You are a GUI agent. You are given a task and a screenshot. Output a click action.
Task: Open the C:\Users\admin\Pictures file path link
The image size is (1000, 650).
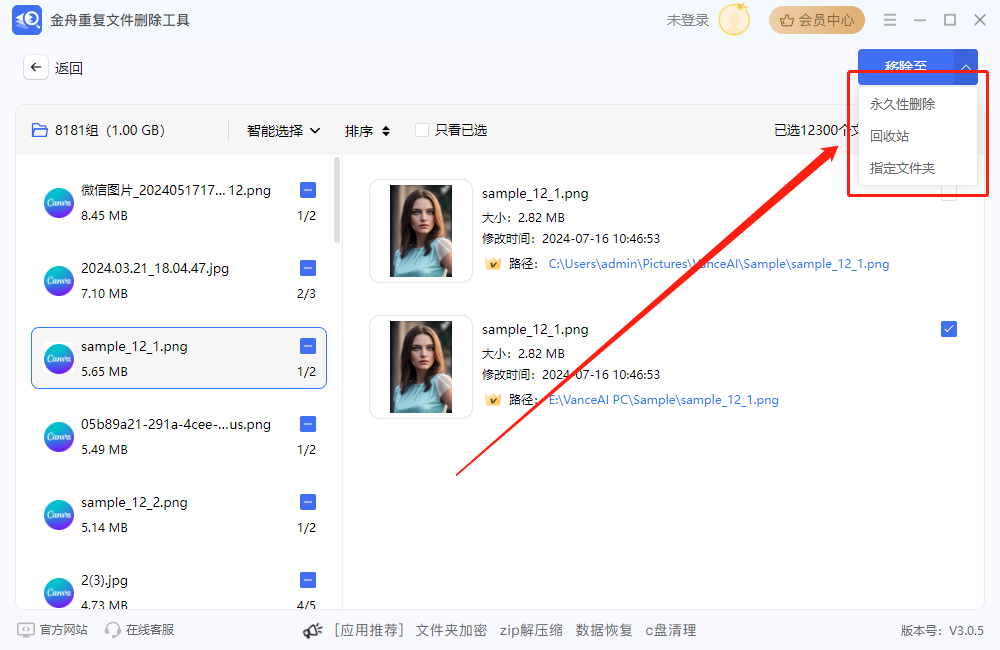pos(719,263)
